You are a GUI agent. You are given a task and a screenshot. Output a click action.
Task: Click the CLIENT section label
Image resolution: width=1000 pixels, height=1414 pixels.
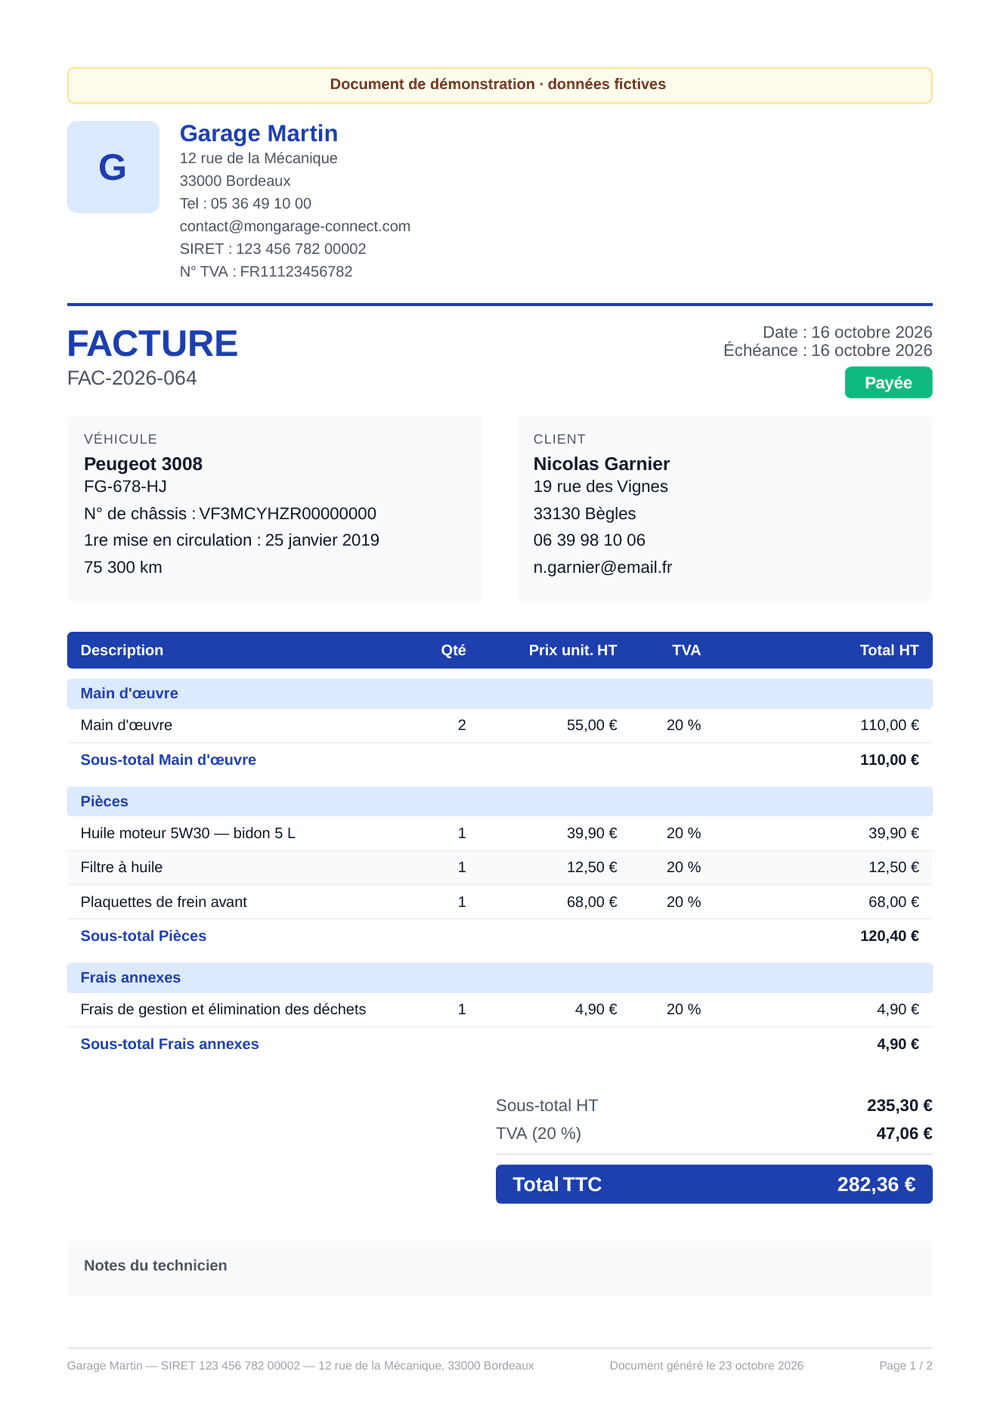(559, 439)
